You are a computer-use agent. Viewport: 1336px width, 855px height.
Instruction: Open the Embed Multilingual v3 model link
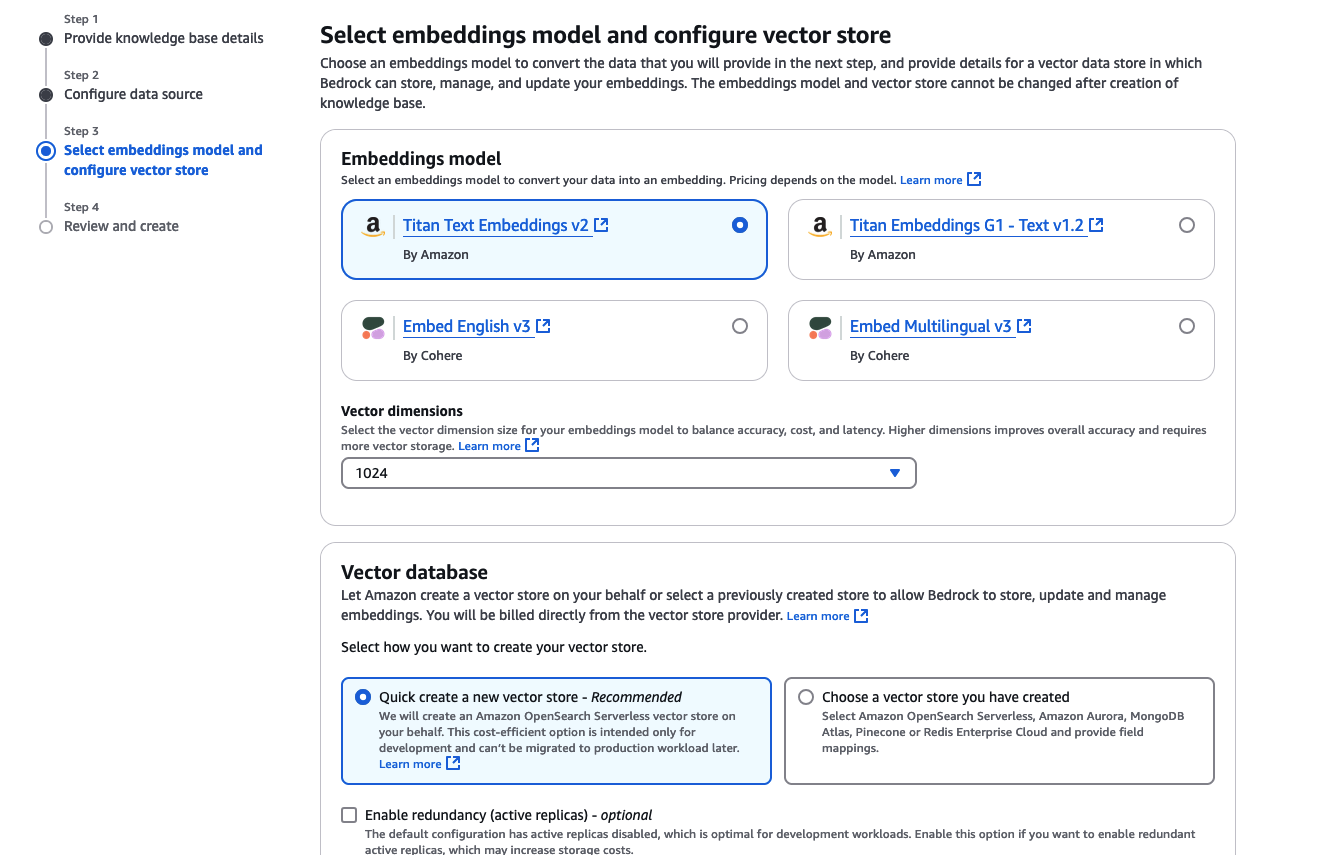point(930,326)
